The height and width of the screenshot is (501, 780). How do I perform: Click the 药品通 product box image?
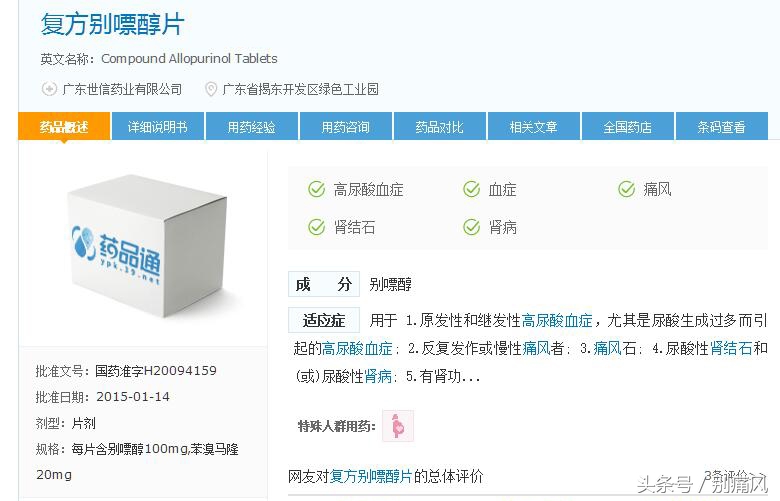click(147, 245)
